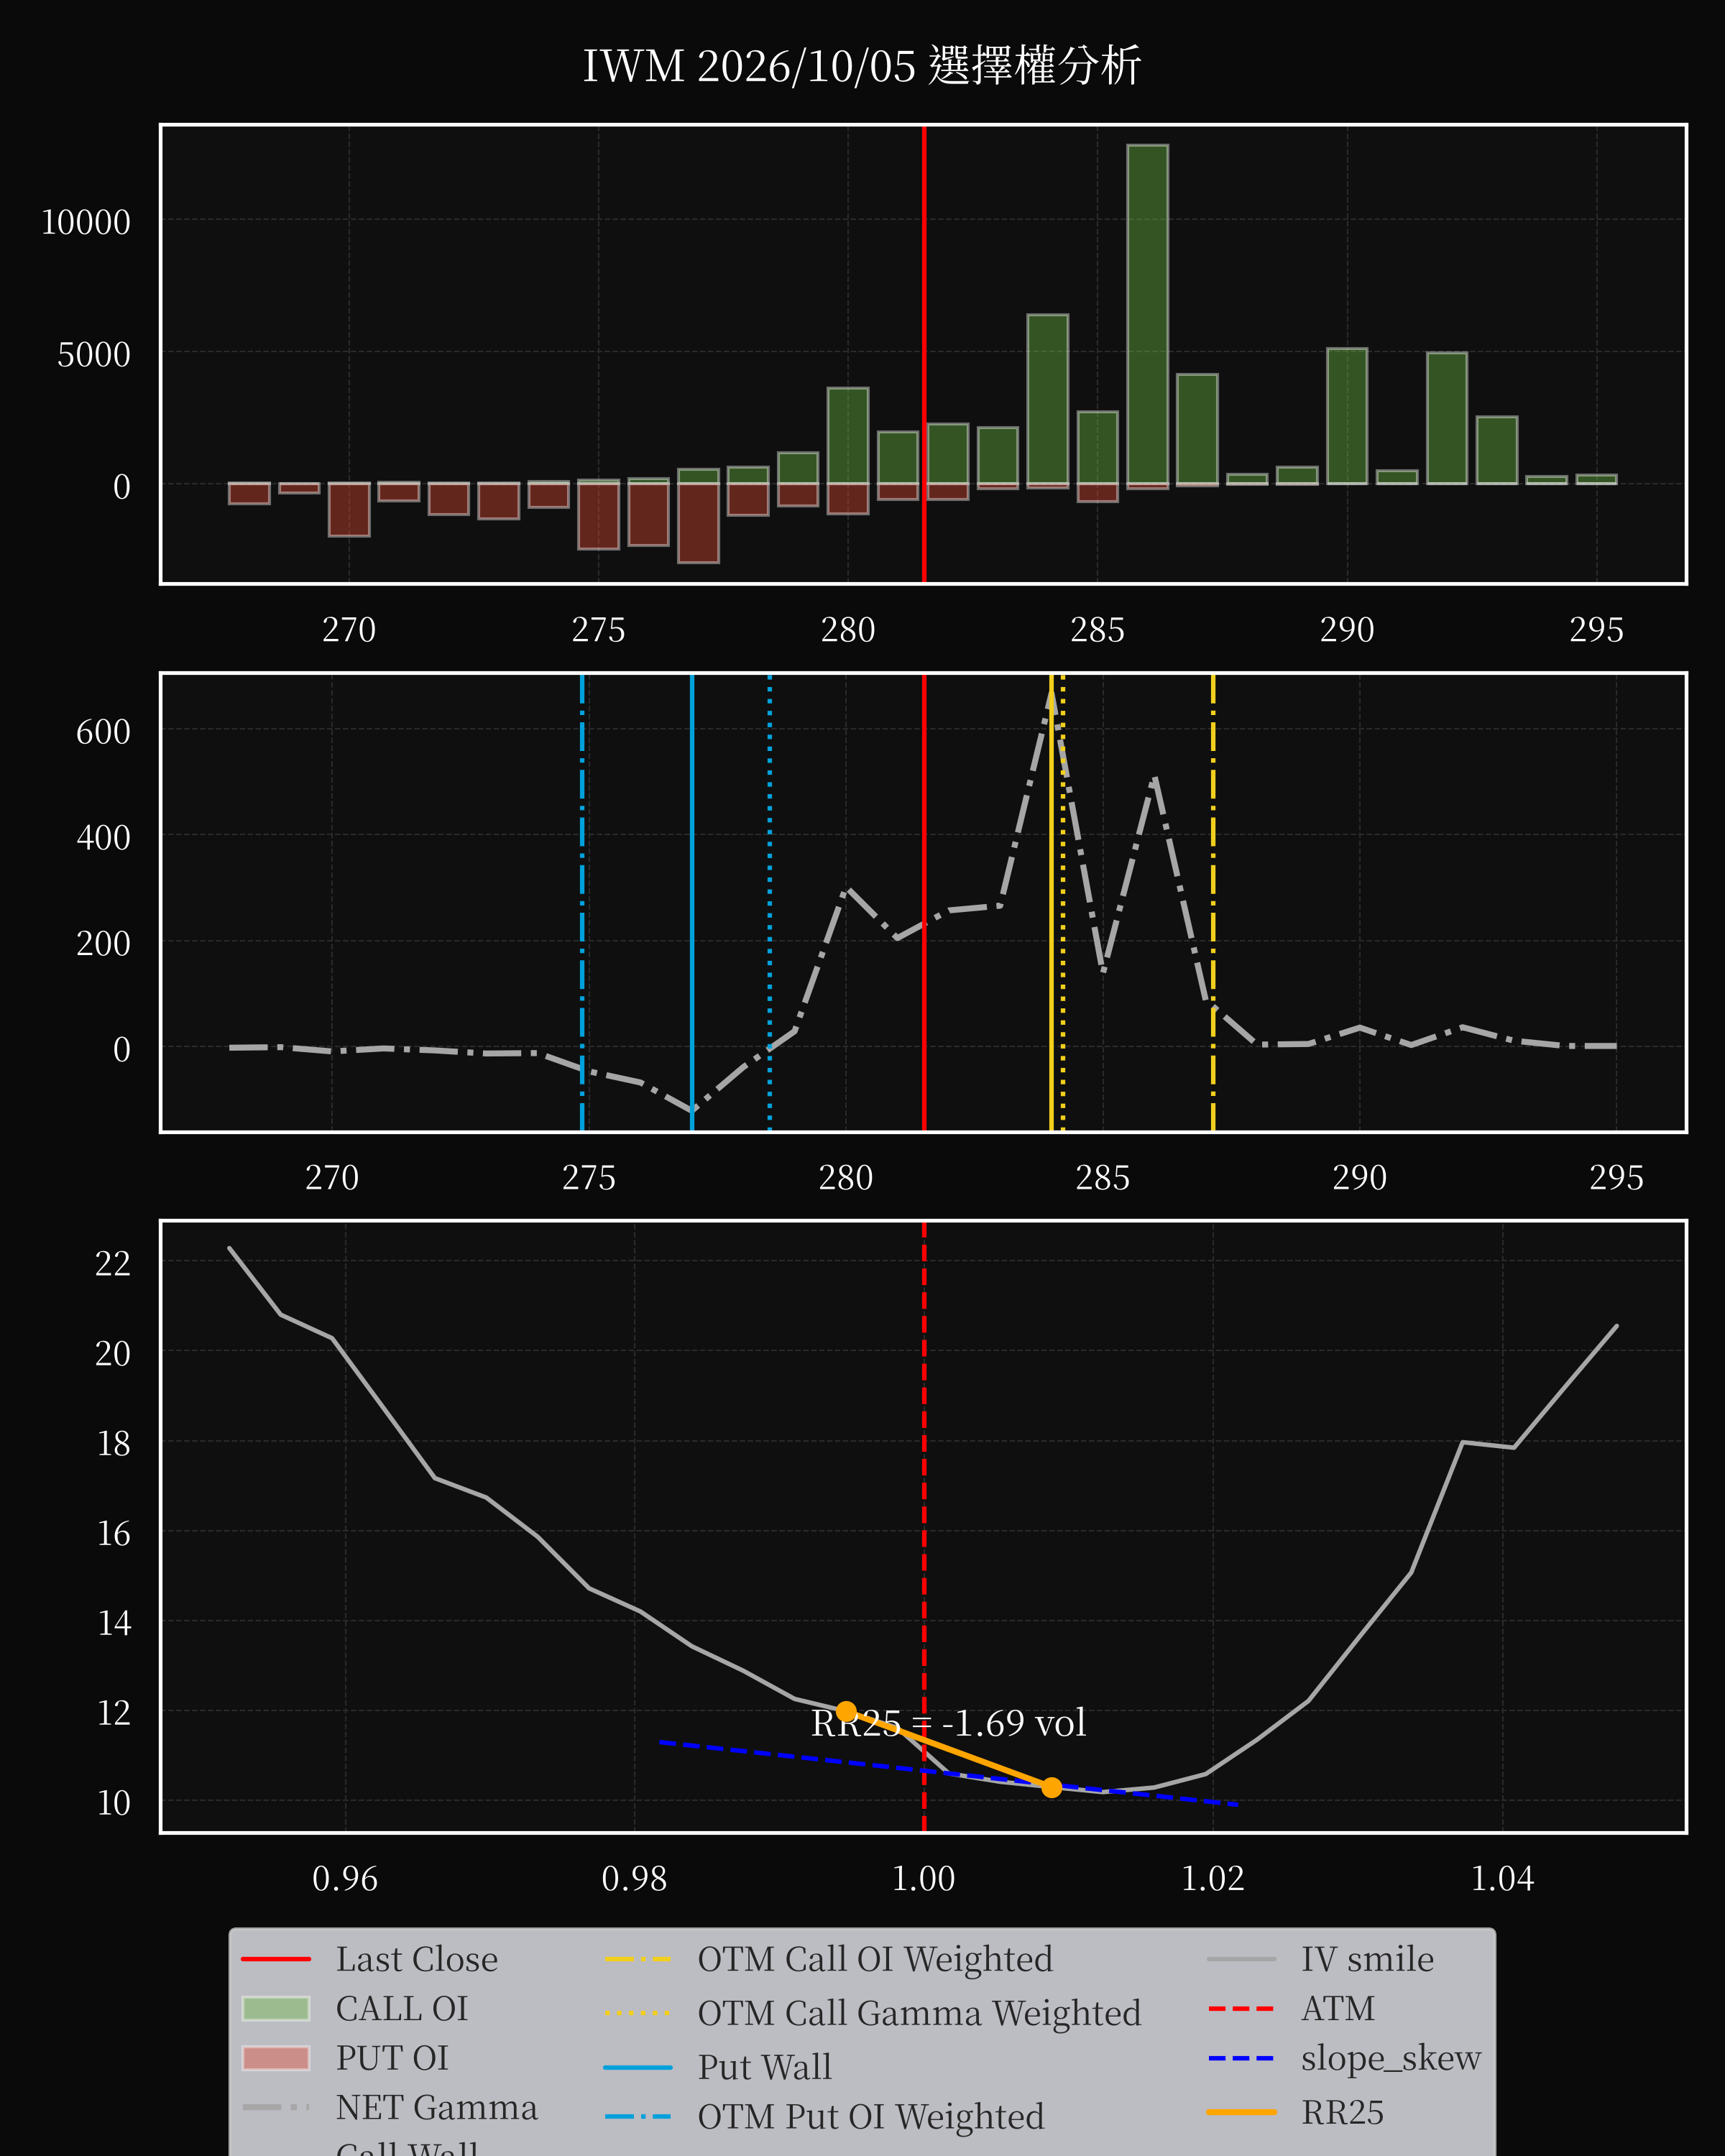Click OTM Call OI Weighted legend label
The image size is (1725, 2156).
point(875,1959)
